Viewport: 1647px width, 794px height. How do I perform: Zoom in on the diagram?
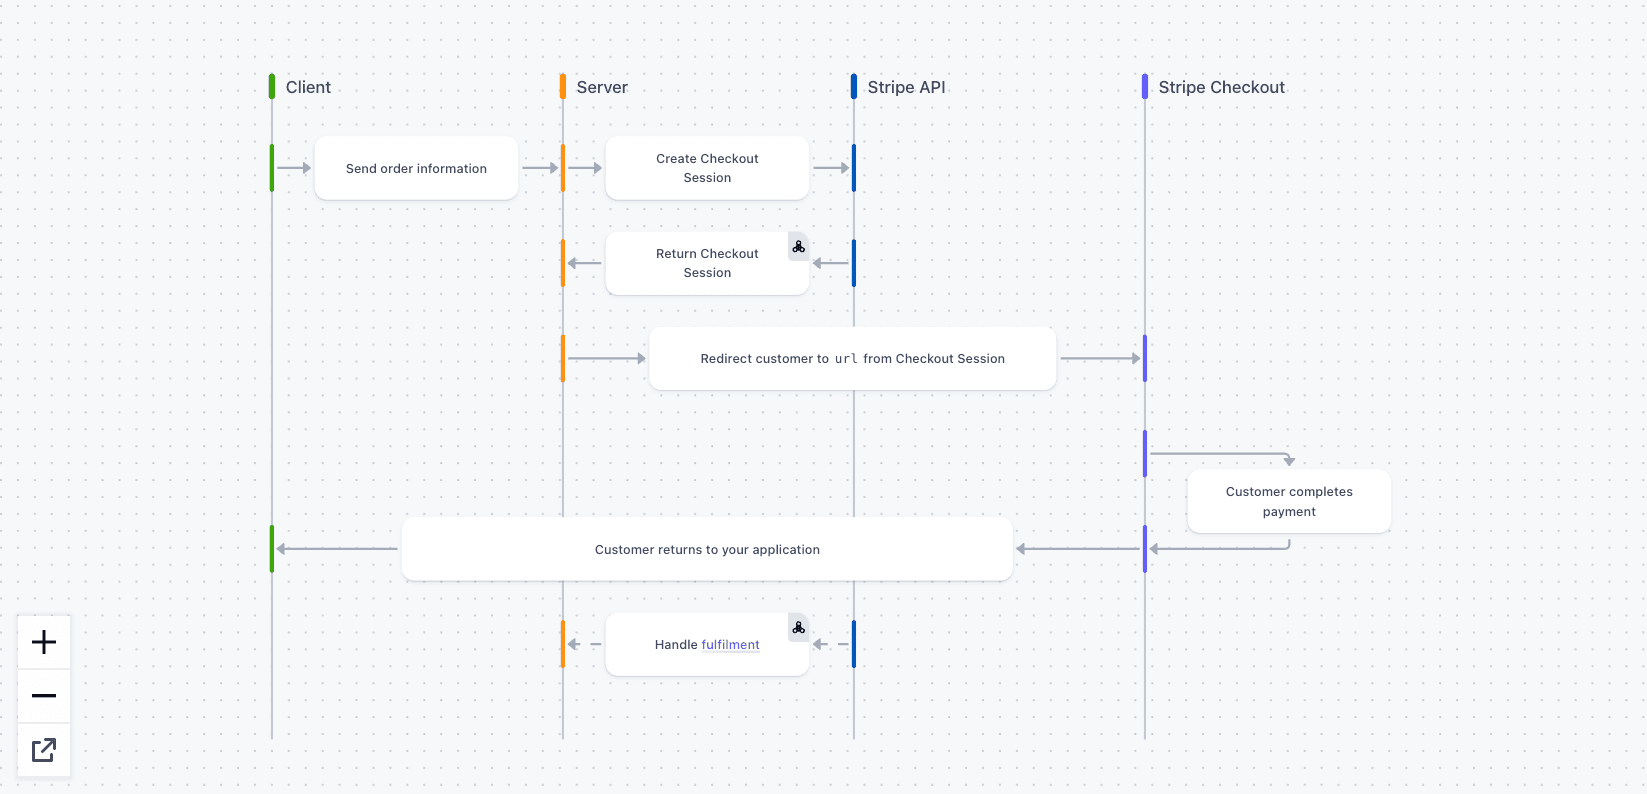pos(43,642)
